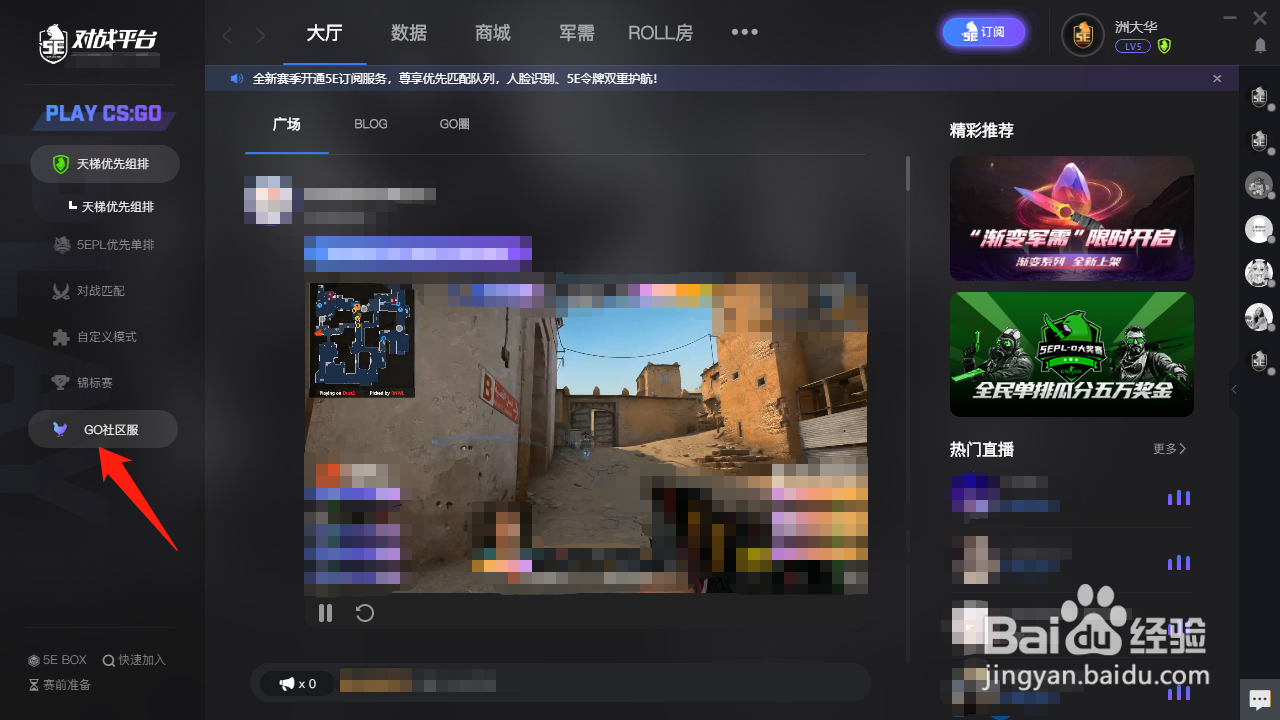Open the second live stream entry
The height and width of the screenshot is (720, 1280).
pyautogui.click(x=1070, y=562)
